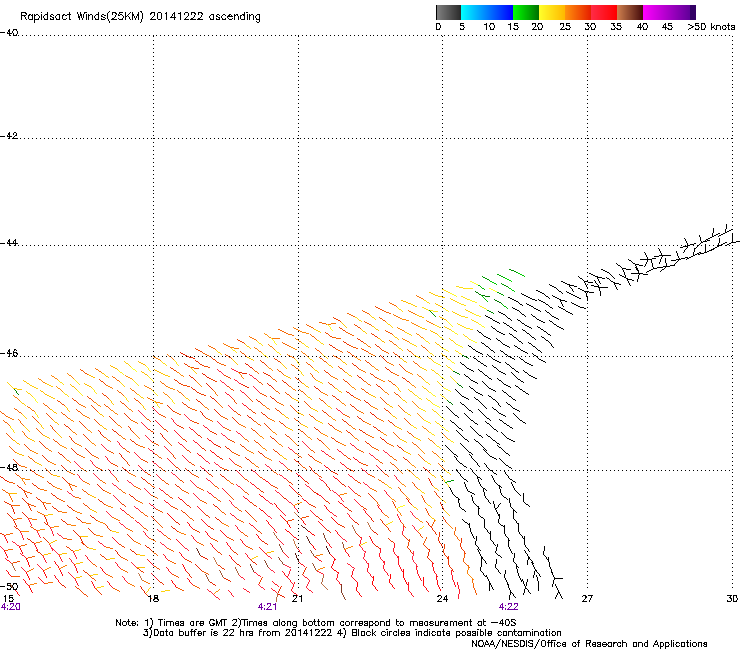Click the longitude label '15'
740x650 pixels.
(8, 599)
